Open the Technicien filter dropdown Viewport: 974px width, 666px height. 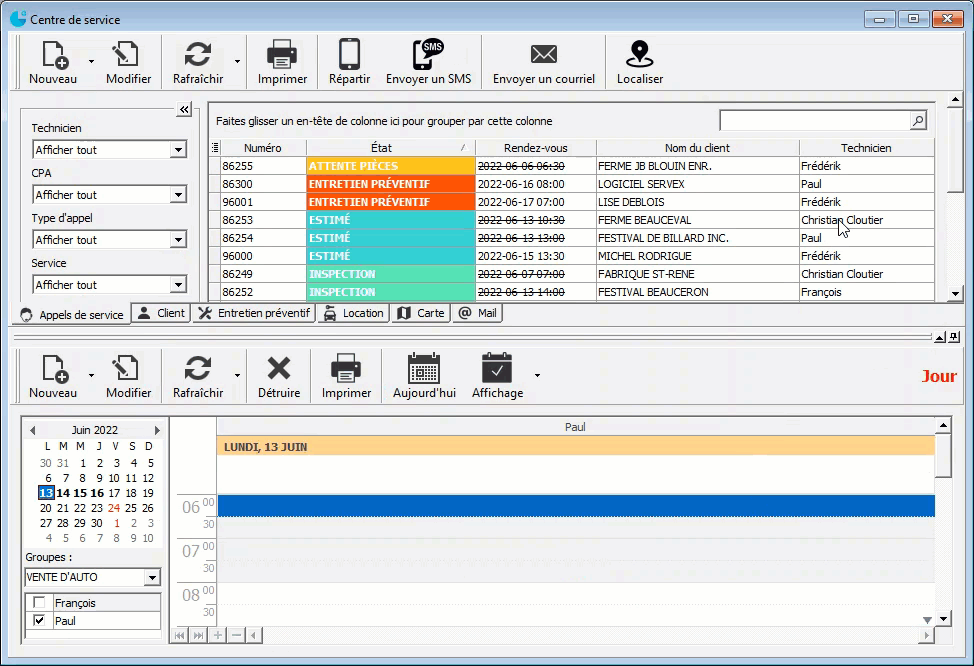click(178, 150)
